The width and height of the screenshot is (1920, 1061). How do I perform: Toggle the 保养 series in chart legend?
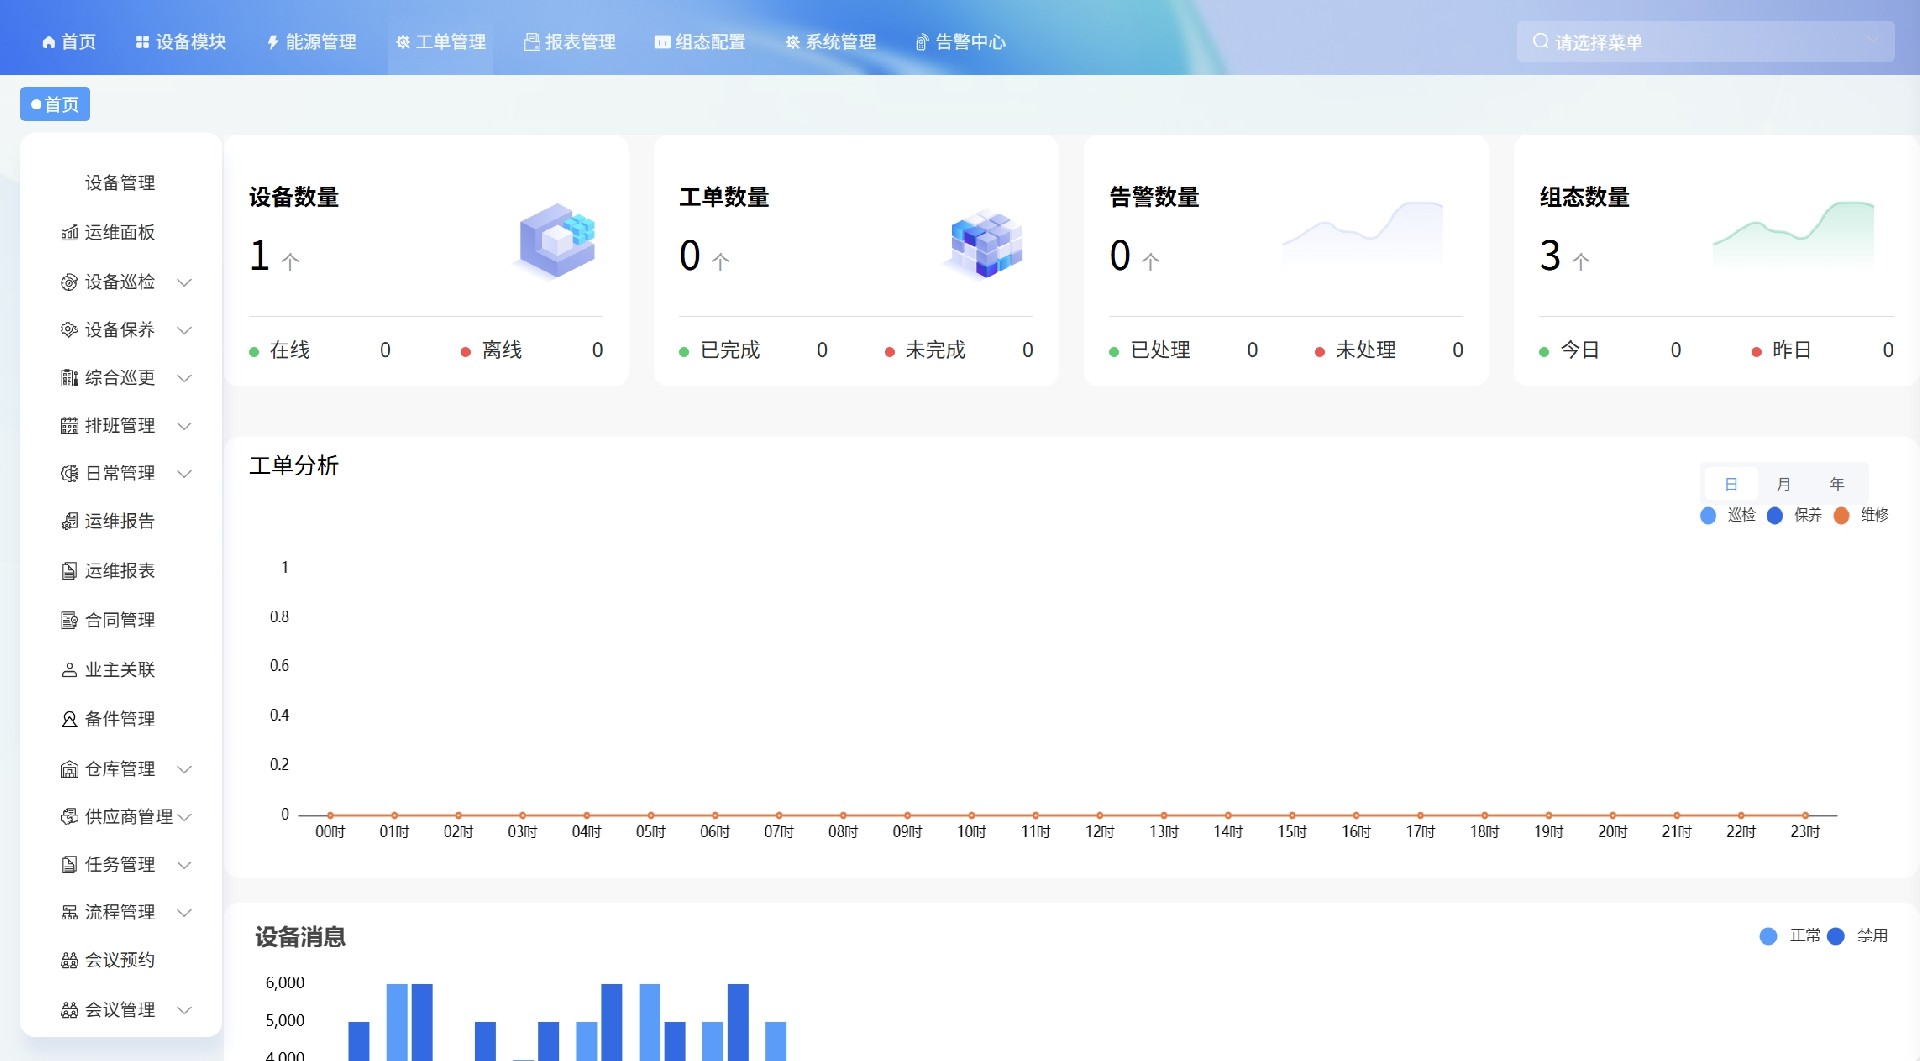tap(1795, 515)
